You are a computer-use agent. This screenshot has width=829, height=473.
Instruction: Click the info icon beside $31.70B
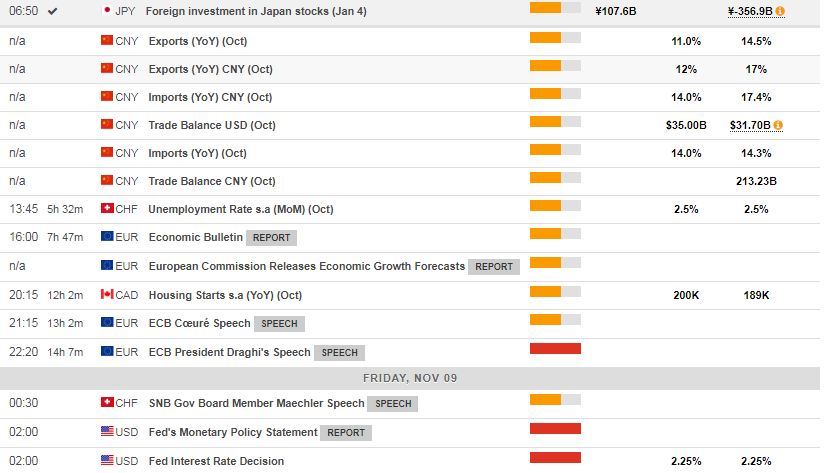coord(778,125)
